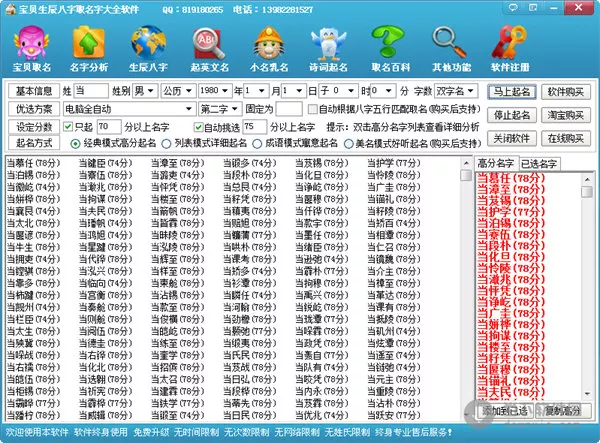Image resolution: width=600 pixels, height=443 pixels.
Task: Click the 基本信息 section button
Action: (34, 91)
